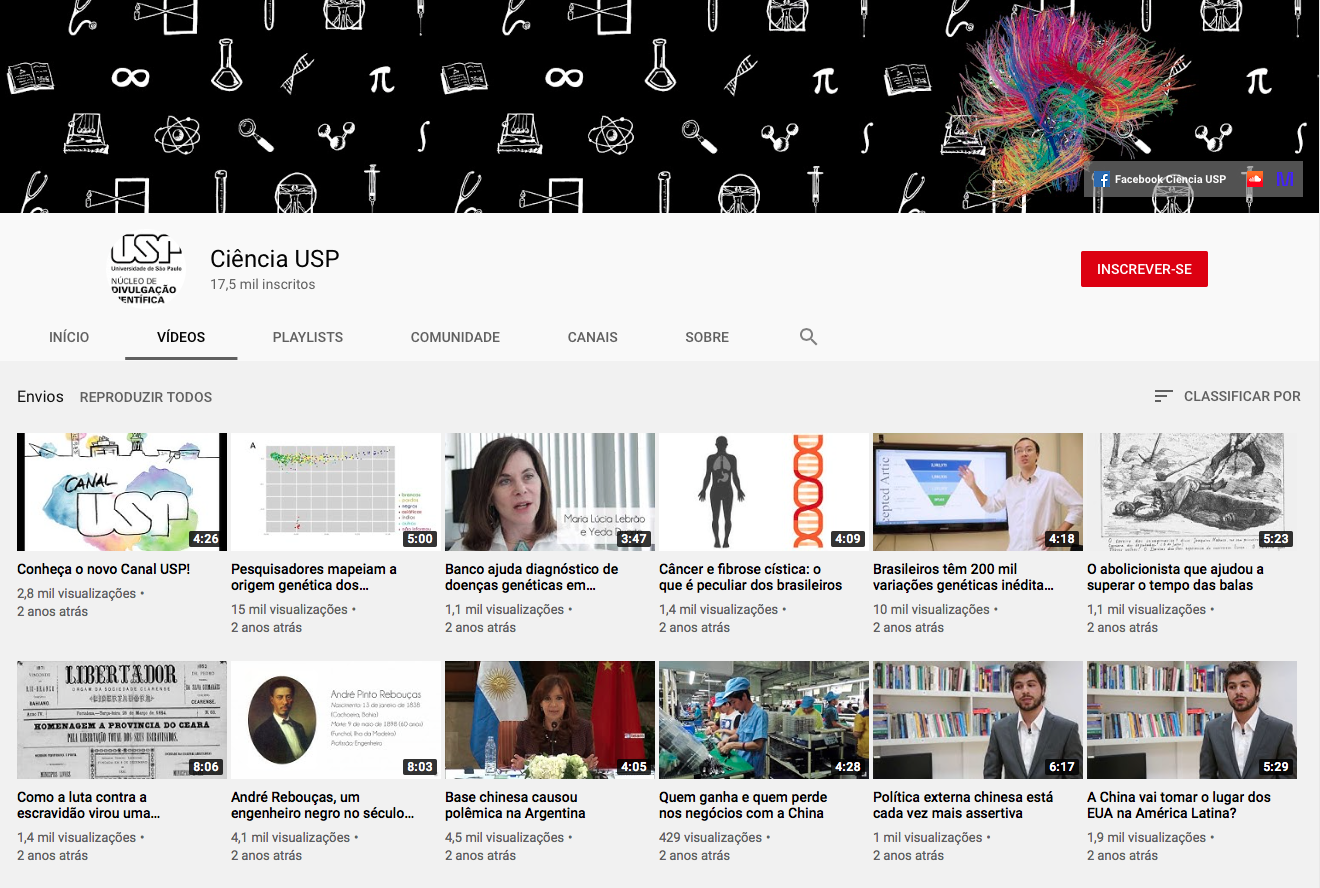This screenshot has width=1320, height=888.
Task: Open title Quem ganha e quem perde nos negócios
Action: tap(743, 805)
